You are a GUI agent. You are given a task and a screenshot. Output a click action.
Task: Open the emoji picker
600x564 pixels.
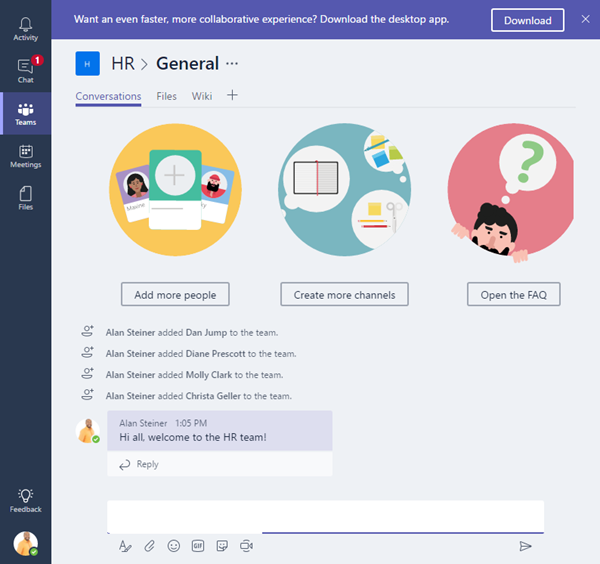(x=174, y=546)
